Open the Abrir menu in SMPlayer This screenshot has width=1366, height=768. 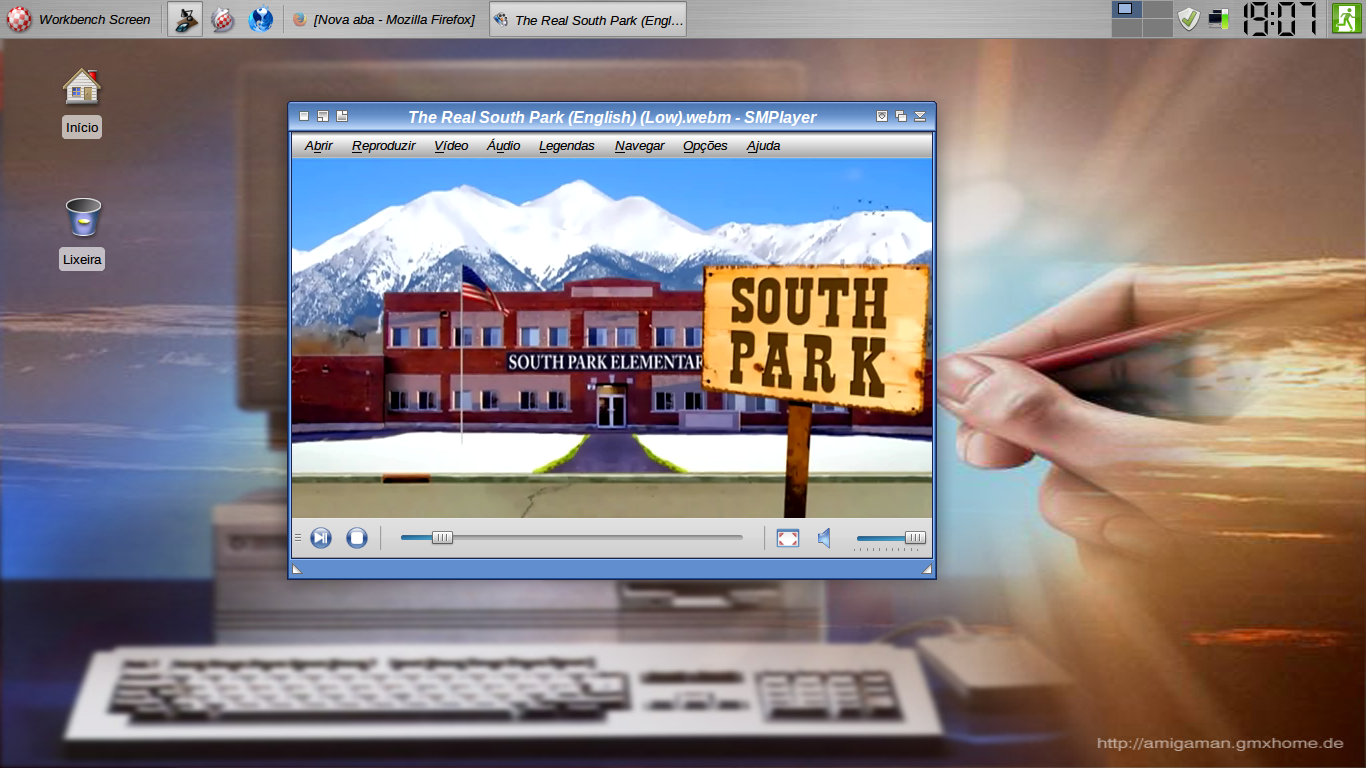tap(319, 146)
